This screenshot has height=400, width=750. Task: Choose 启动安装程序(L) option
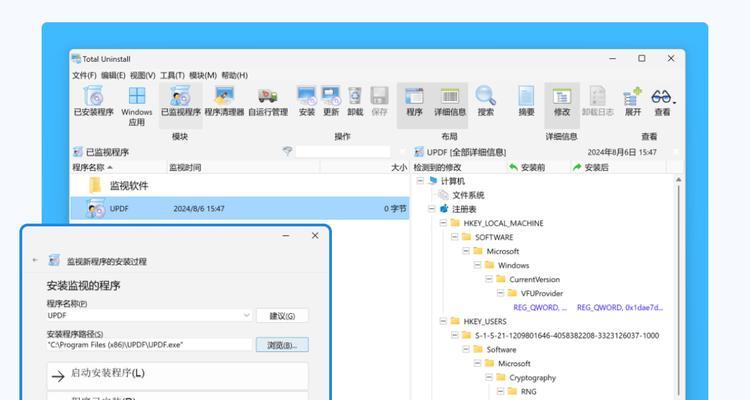pos(177,376)
